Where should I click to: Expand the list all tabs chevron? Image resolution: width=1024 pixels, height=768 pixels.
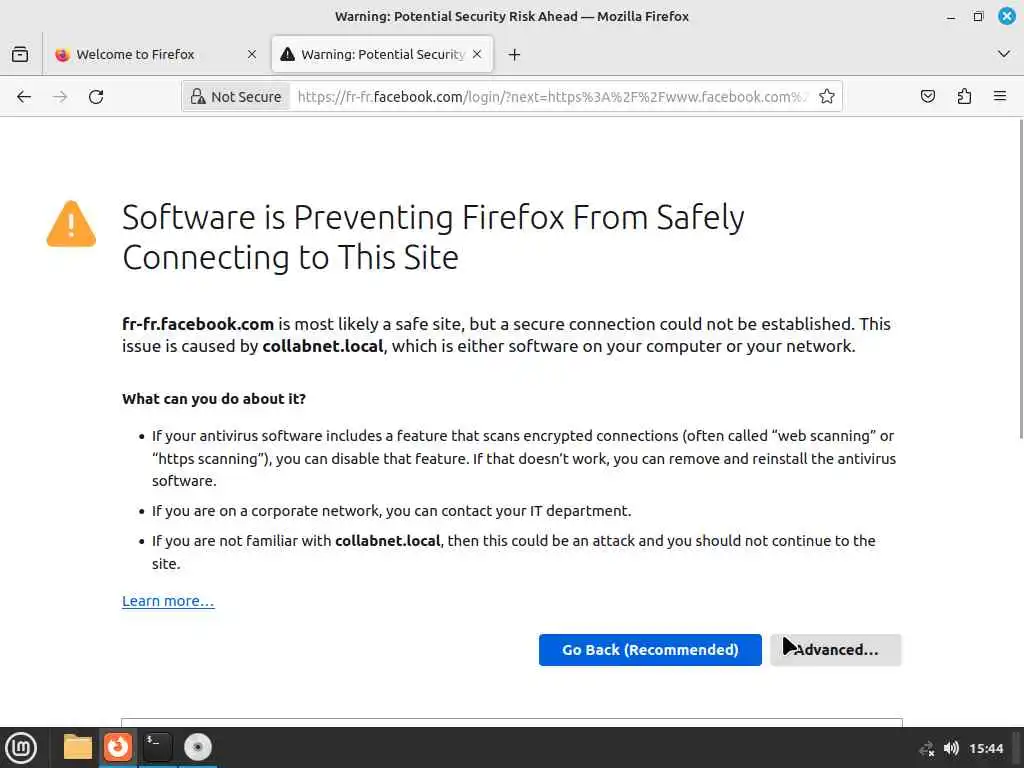coord(1004,54)
